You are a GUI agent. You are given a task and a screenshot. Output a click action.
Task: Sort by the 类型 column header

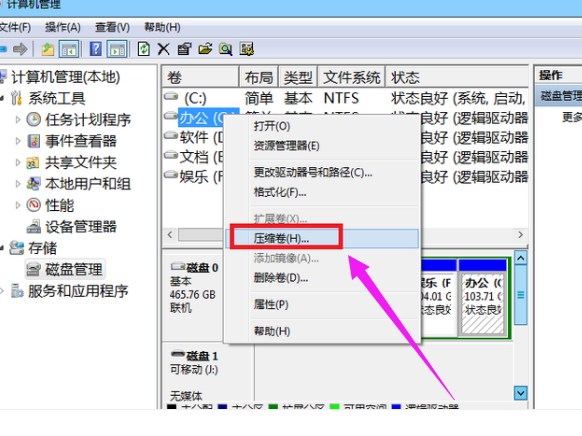tap(298, 78)
